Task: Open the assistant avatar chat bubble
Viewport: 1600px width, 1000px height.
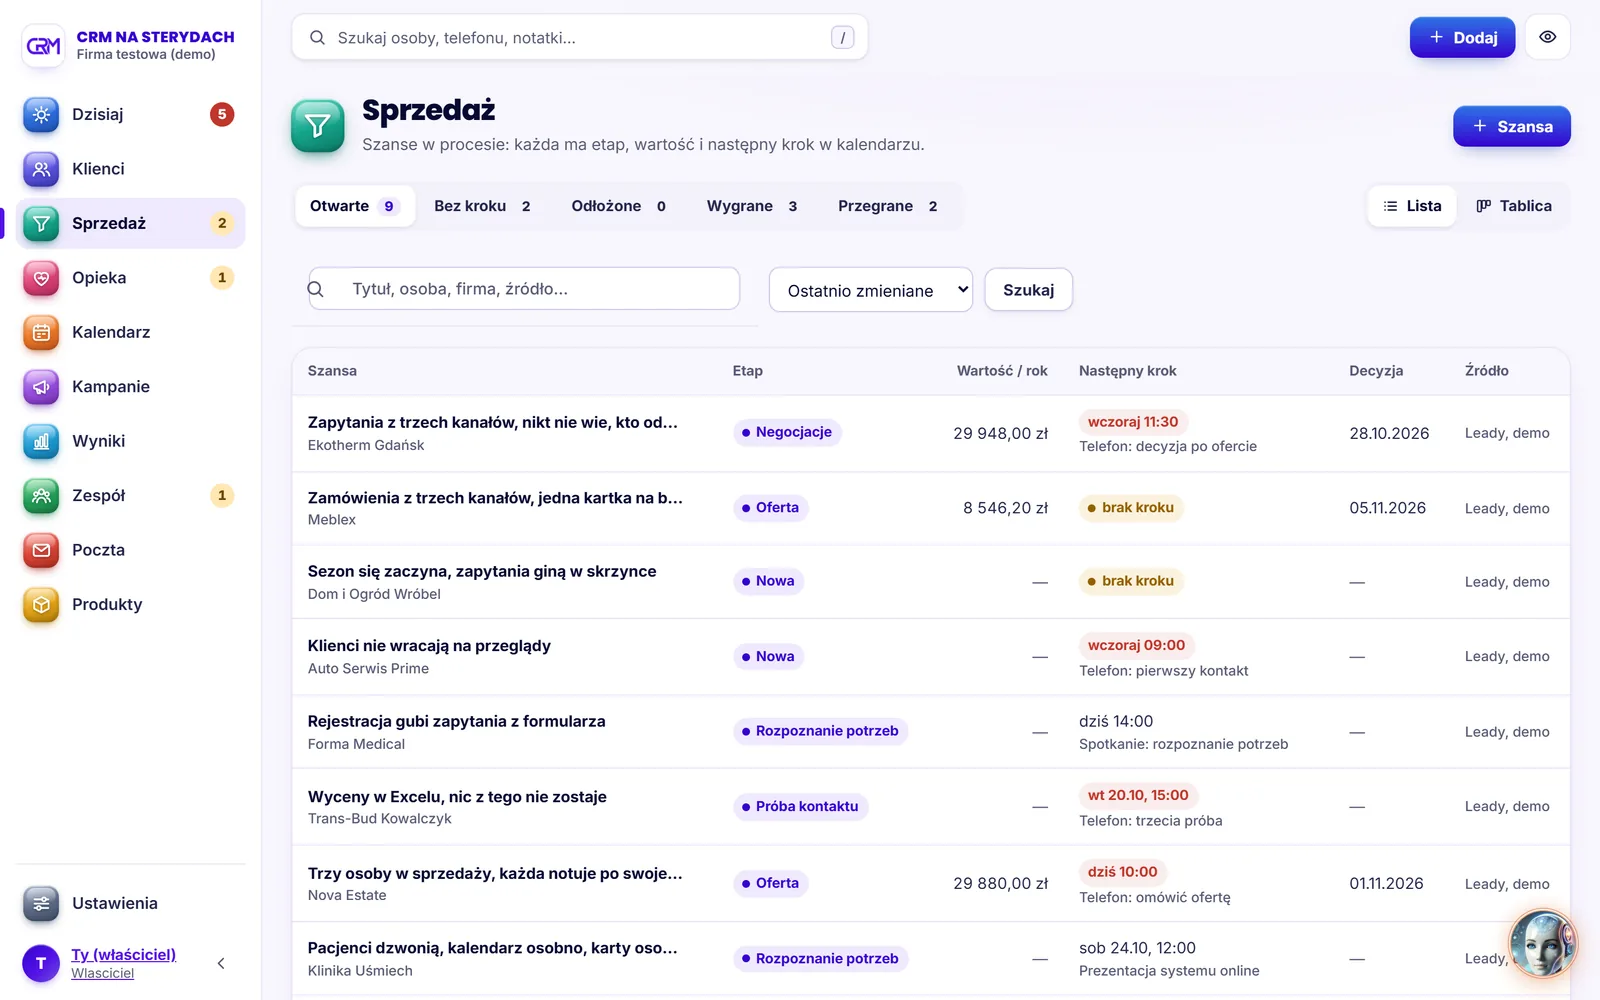Action: tap(1543, 943)
